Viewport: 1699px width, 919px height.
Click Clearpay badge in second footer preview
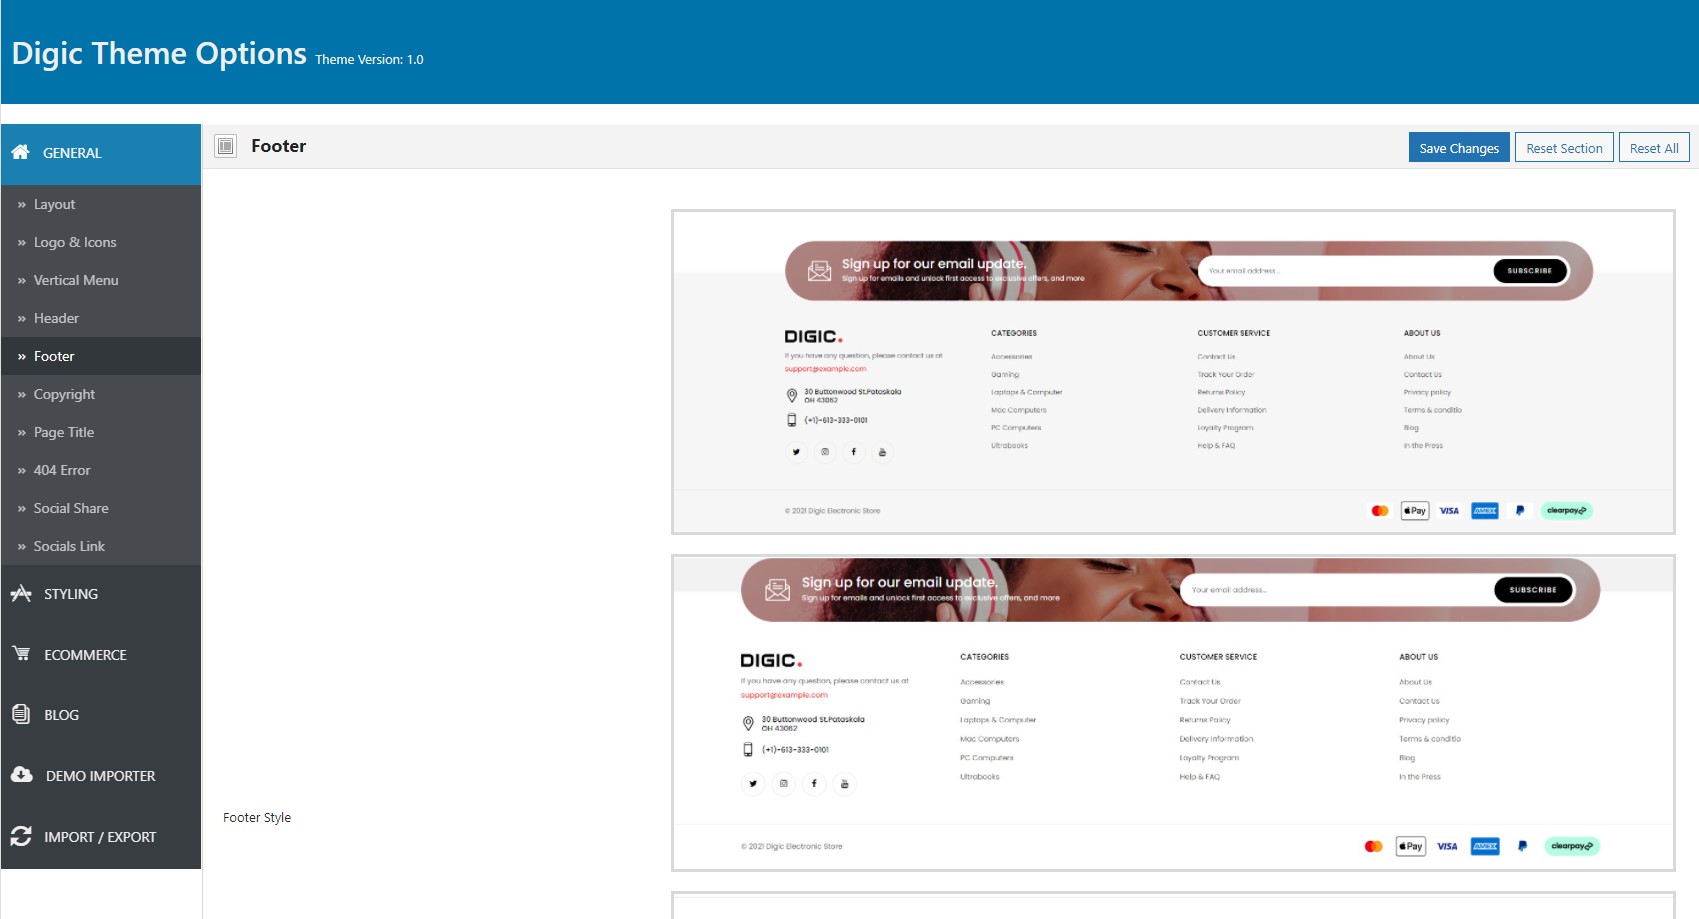(x=1572, y=846)
